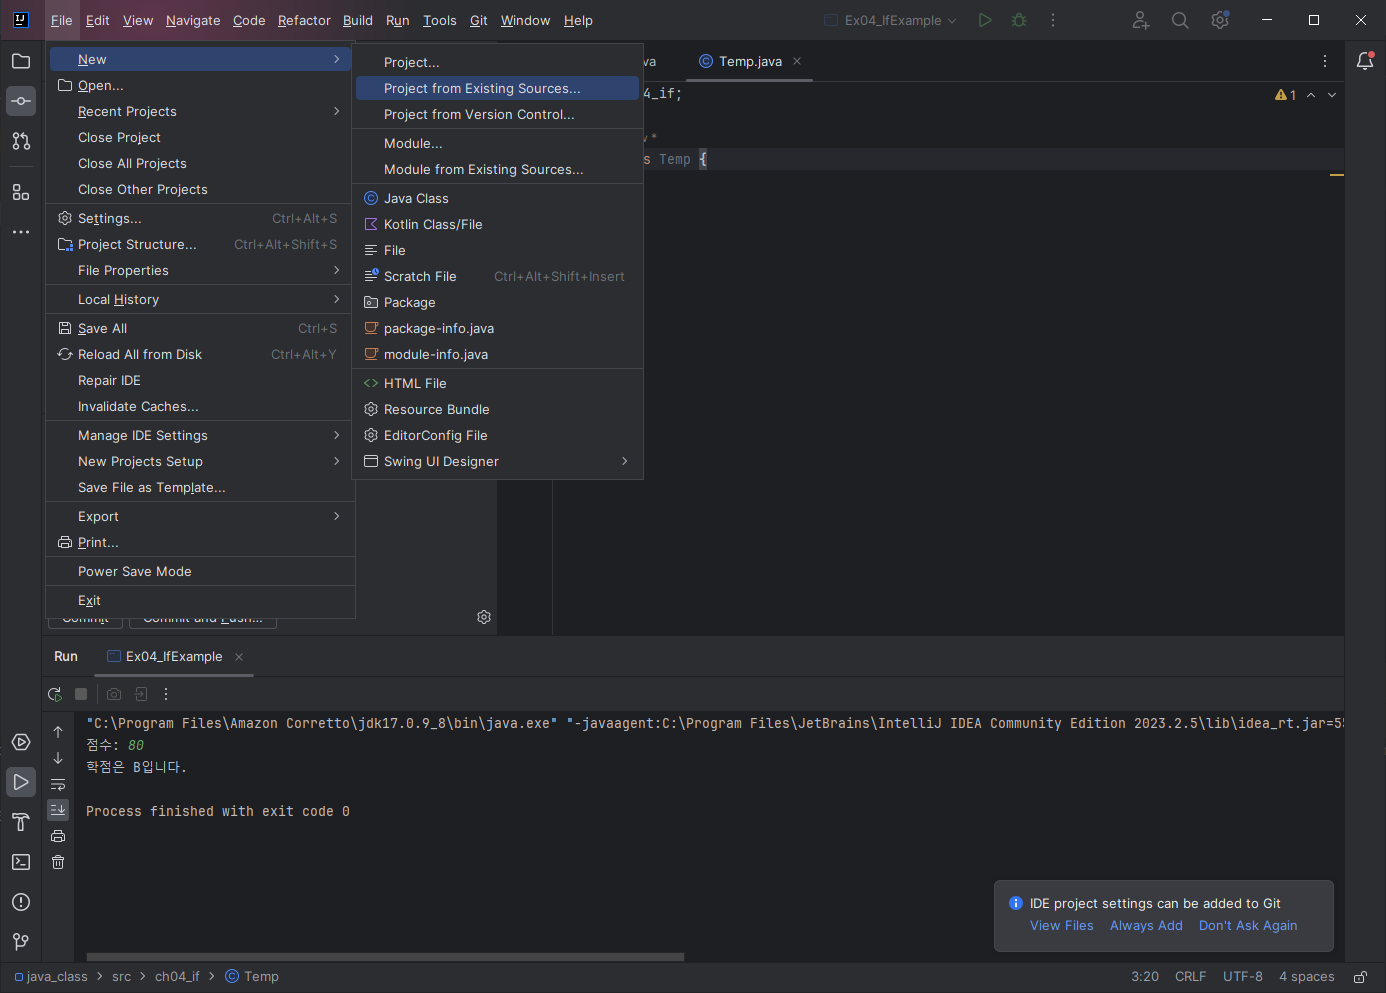Open commit panel settings gear
The image size is (1386, 993).
[x=484, y=617]
